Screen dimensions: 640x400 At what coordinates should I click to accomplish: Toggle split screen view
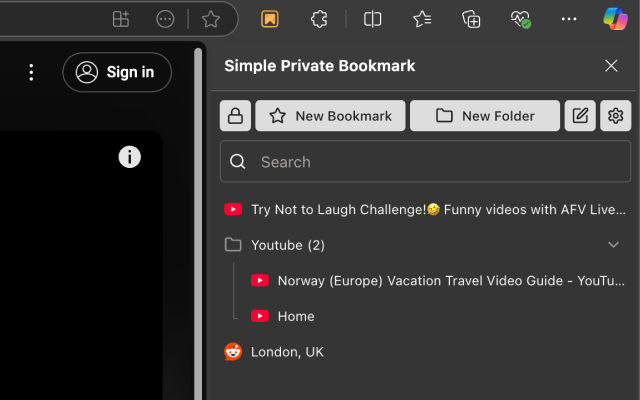pyautogui.click(x=372, y=19)
